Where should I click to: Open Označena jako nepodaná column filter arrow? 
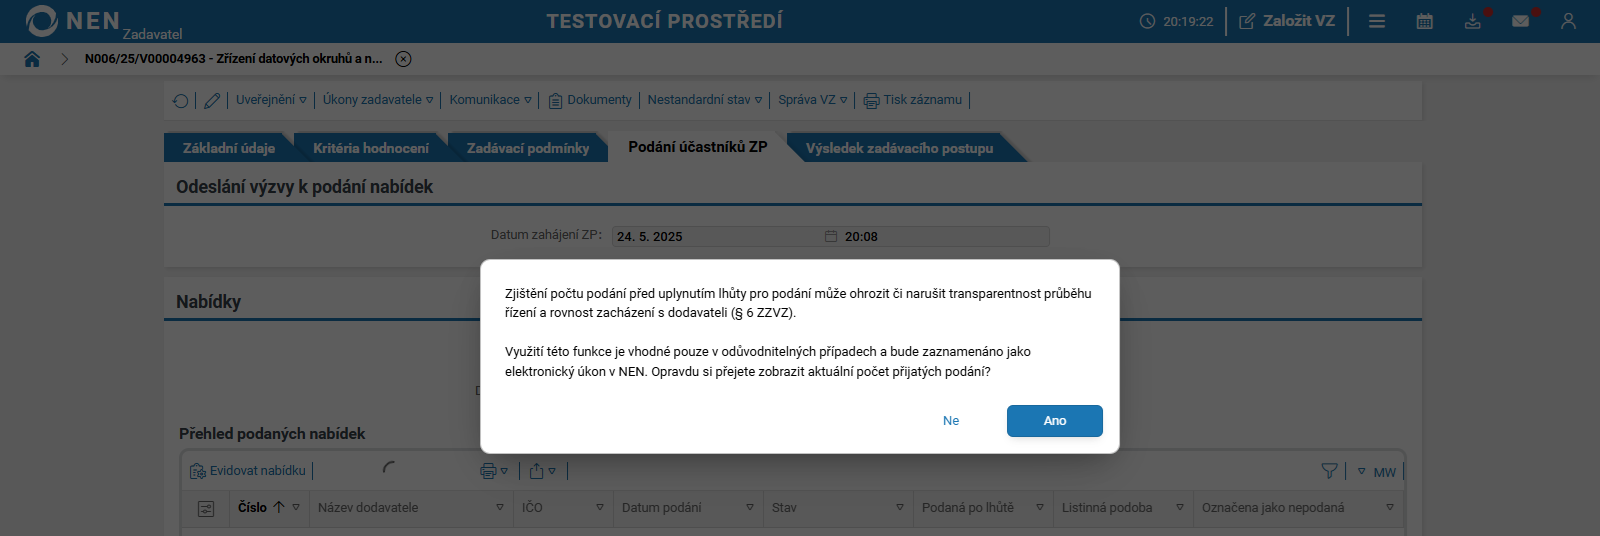click(1390, 508)
